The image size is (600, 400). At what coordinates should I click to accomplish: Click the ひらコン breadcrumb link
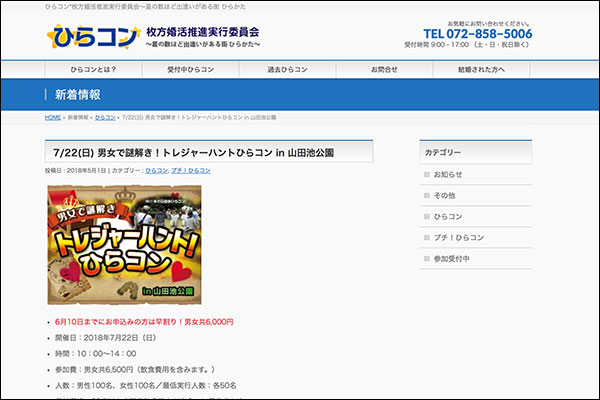click(x=104, y=118)
